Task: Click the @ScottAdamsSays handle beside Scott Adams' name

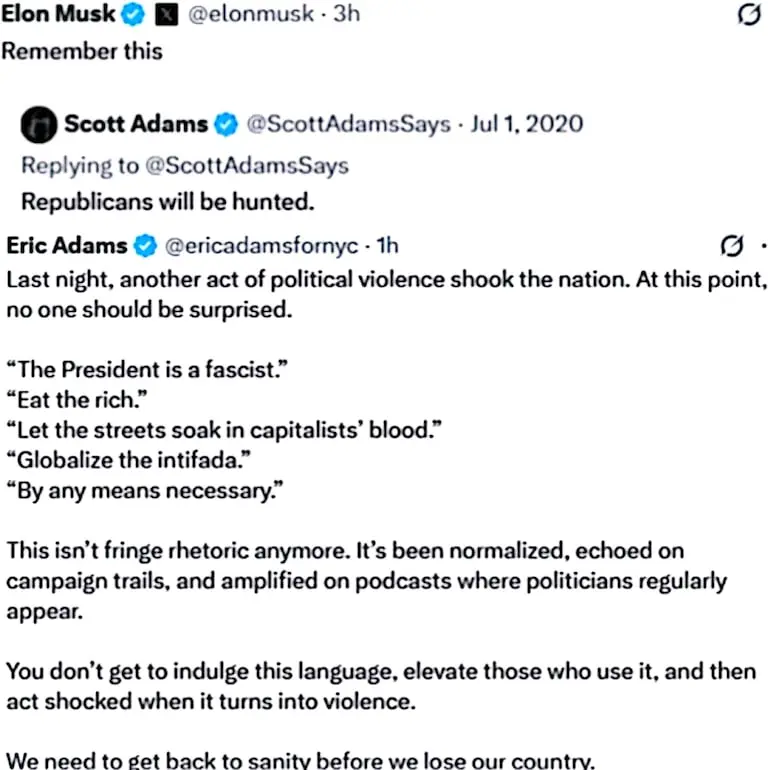Action: point(346,125)
